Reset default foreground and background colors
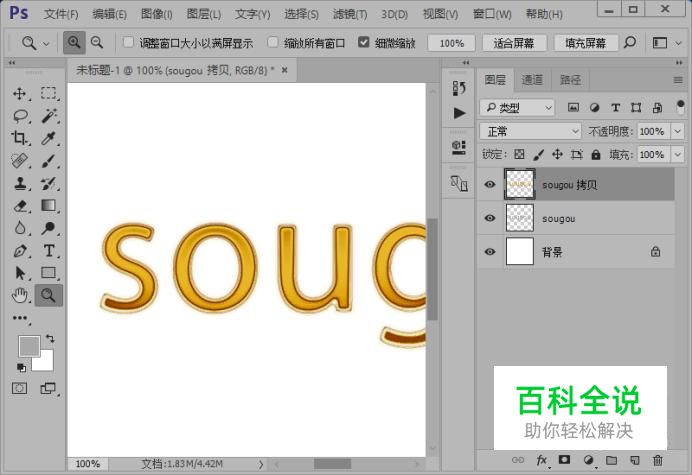Screen dimensions: 692x475 coord(21,367)
